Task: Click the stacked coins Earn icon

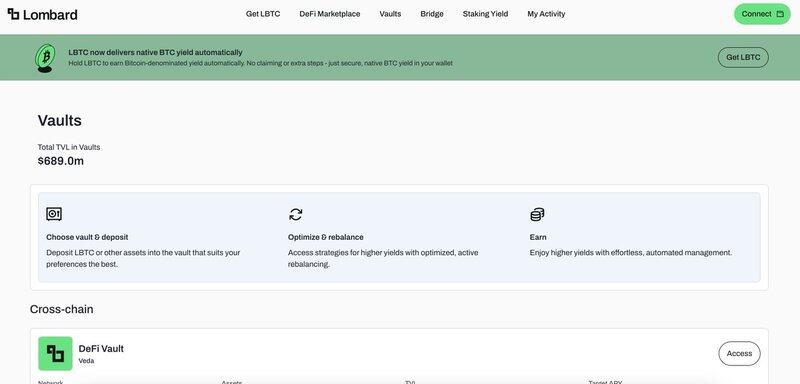Action: click(x=537, y=214)
